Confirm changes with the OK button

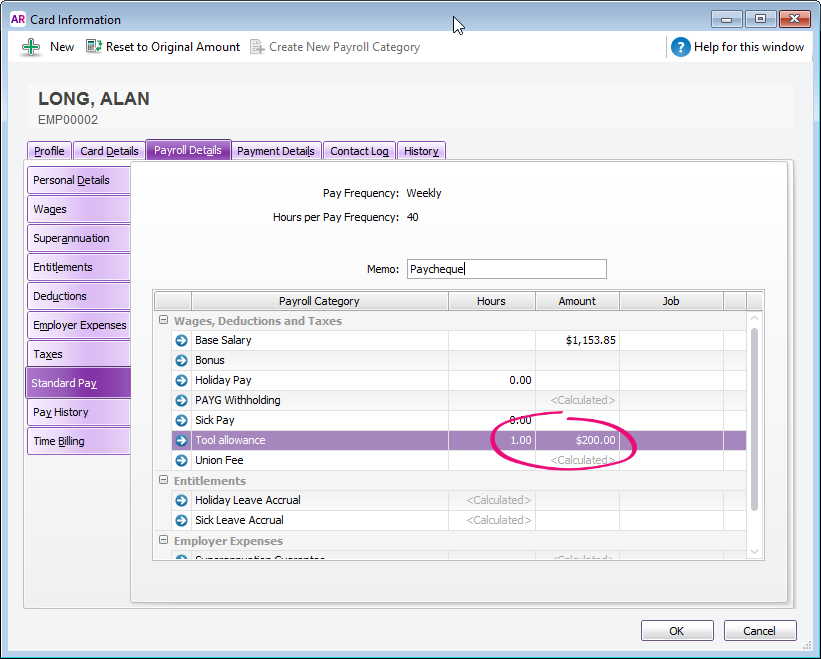(677, 630)
